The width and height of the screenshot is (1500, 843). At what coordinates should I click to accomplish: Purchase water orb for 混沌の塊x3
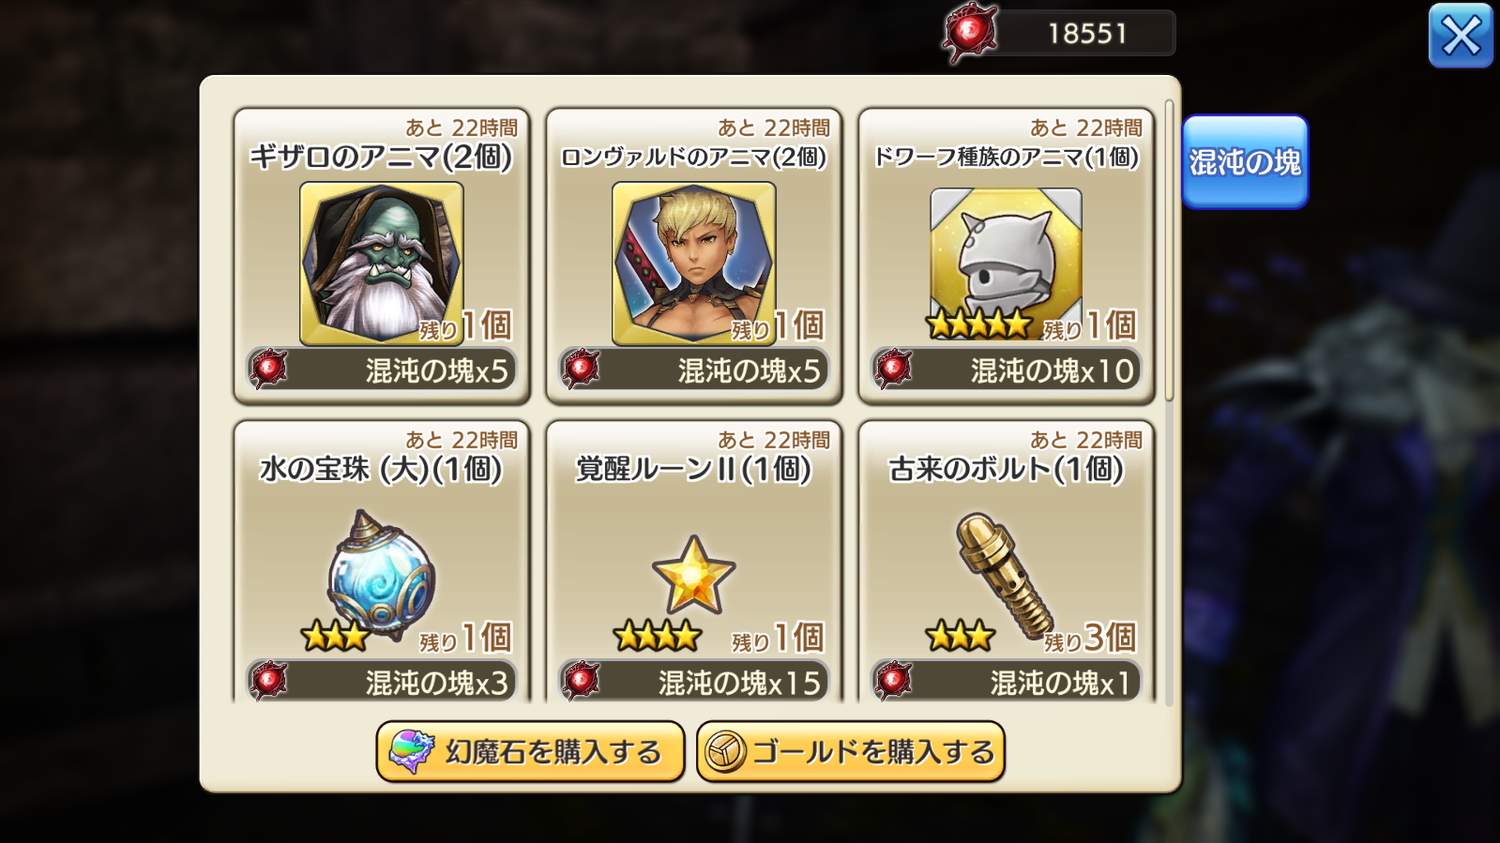click(x=381, y=681)
